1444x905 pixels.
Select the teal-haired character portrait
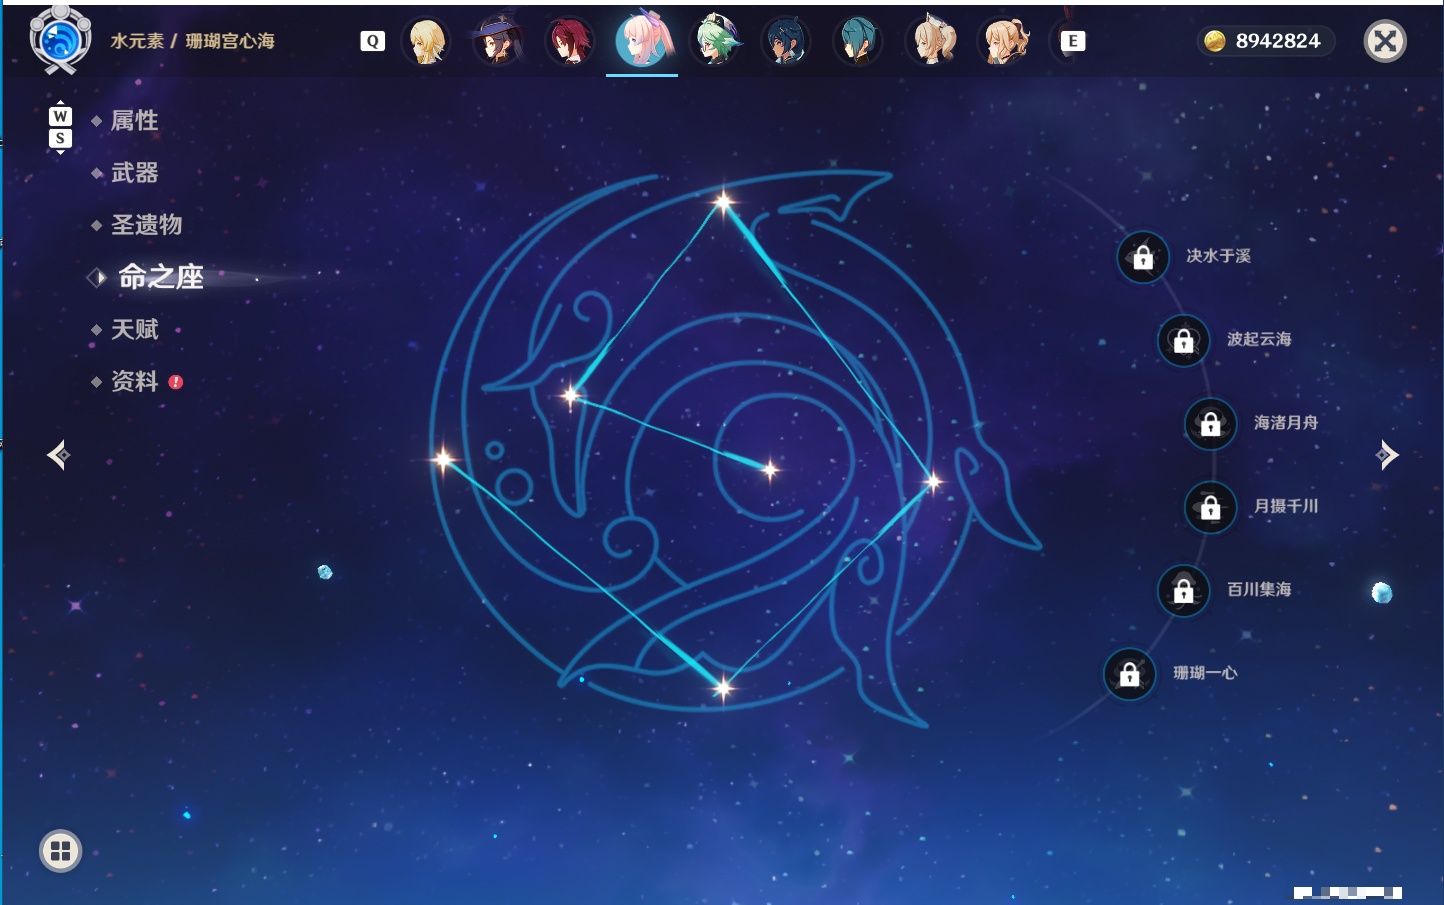[x=858, y=41]
